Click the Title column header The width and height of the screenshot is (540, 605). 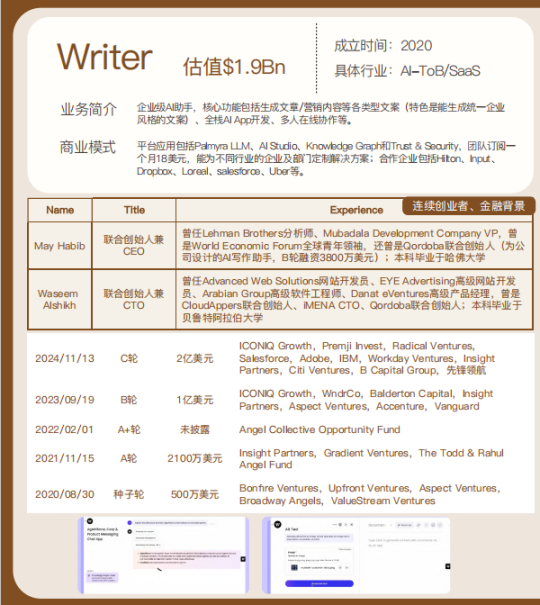(x=134, y=210)
